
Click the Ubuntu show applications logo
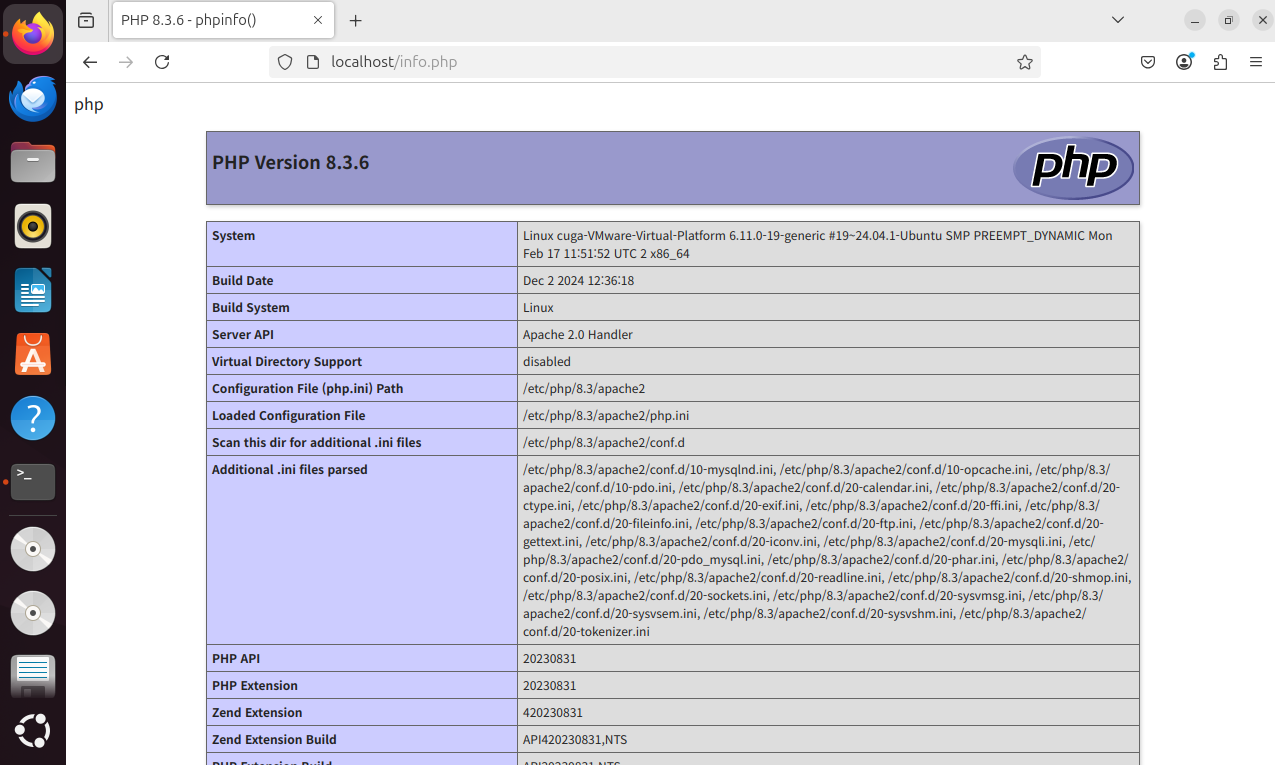[33, 731]
